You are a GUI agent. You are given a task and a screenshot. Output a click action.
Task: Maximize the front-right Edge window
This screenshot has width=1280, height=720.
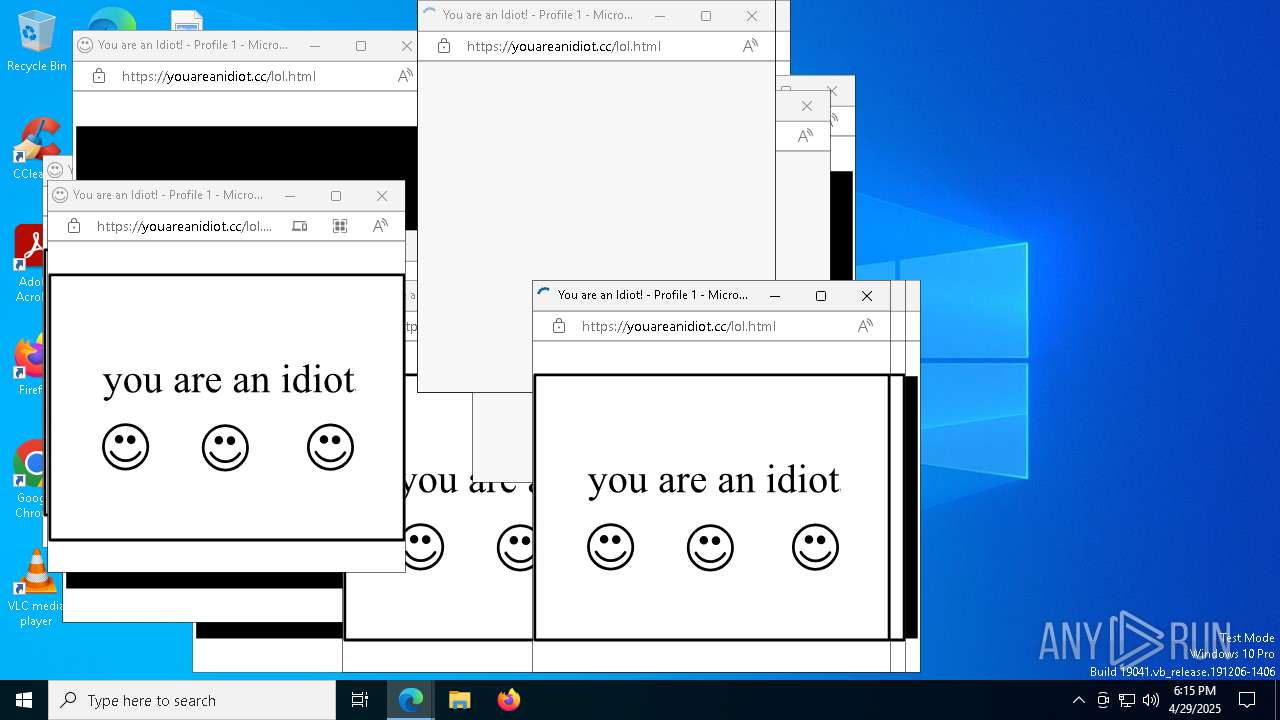coord(821,296)
